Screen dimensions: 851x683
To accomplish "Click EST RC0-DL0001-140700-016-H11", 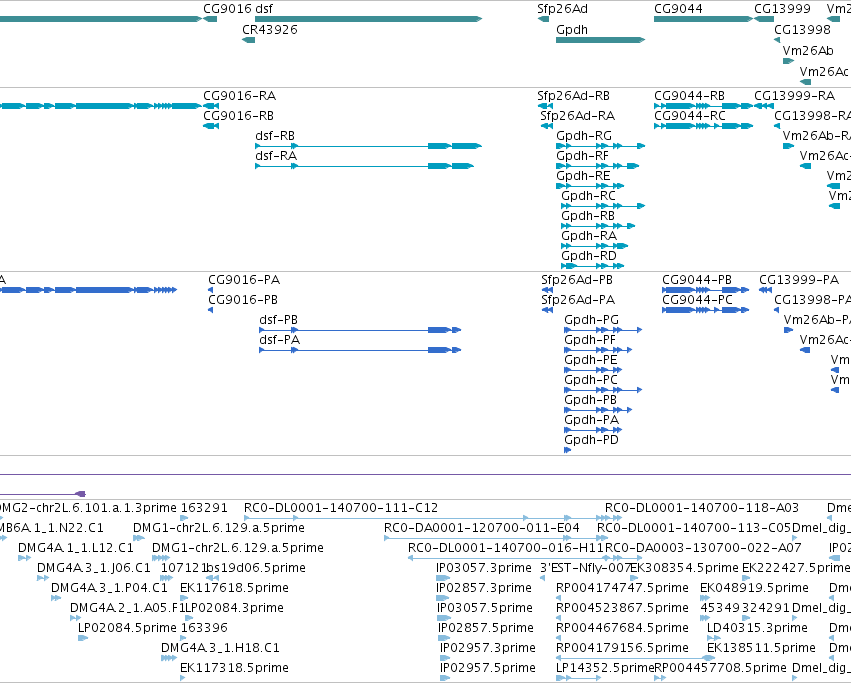I will pyautogui.click(x=506, y=548).
